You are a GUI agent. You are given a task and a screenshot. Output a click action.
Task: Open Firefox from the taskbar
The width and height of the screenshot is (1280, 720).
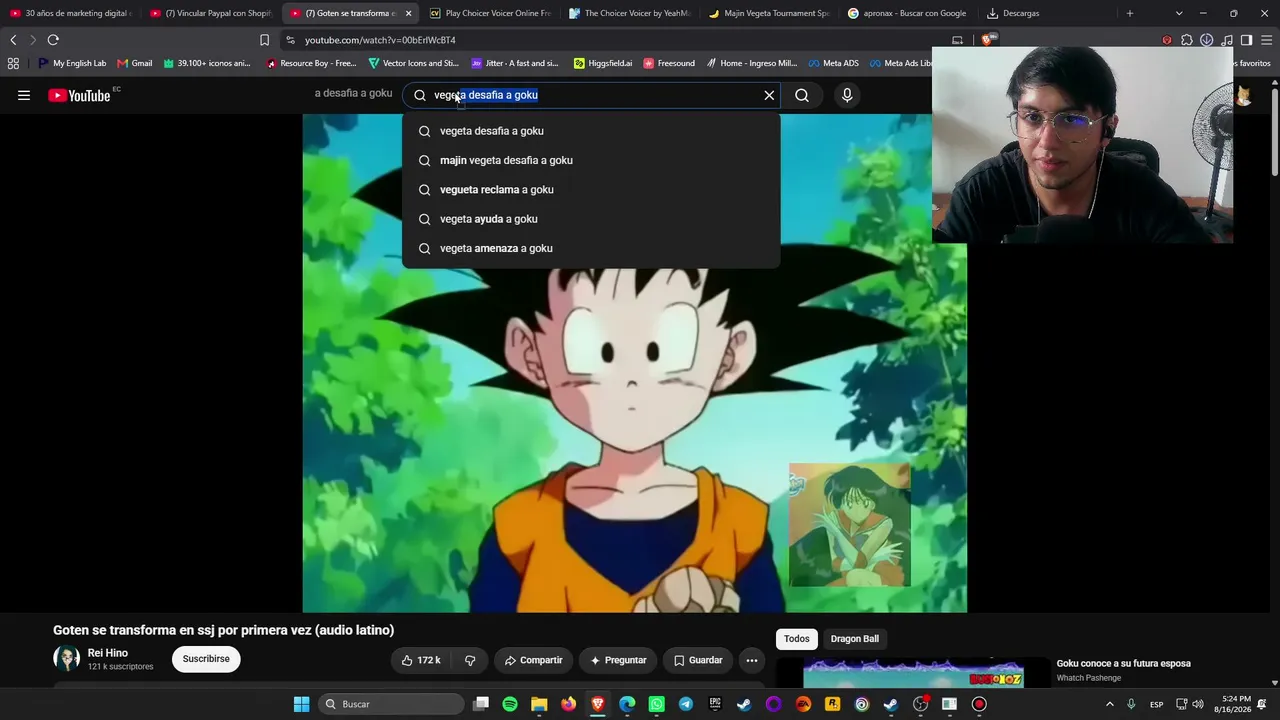pyautogui.click(x=569, y=704)
